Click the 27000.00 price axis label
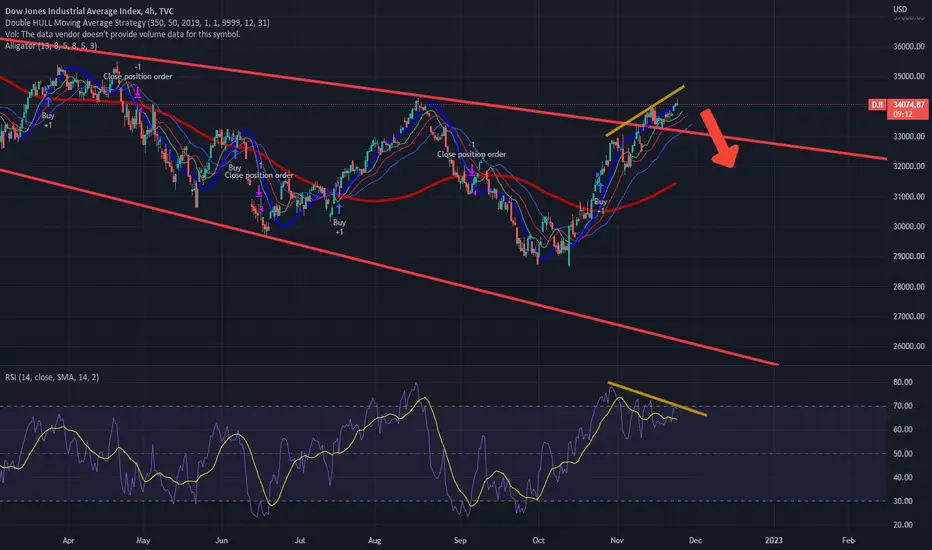 (x=909, y=316)
